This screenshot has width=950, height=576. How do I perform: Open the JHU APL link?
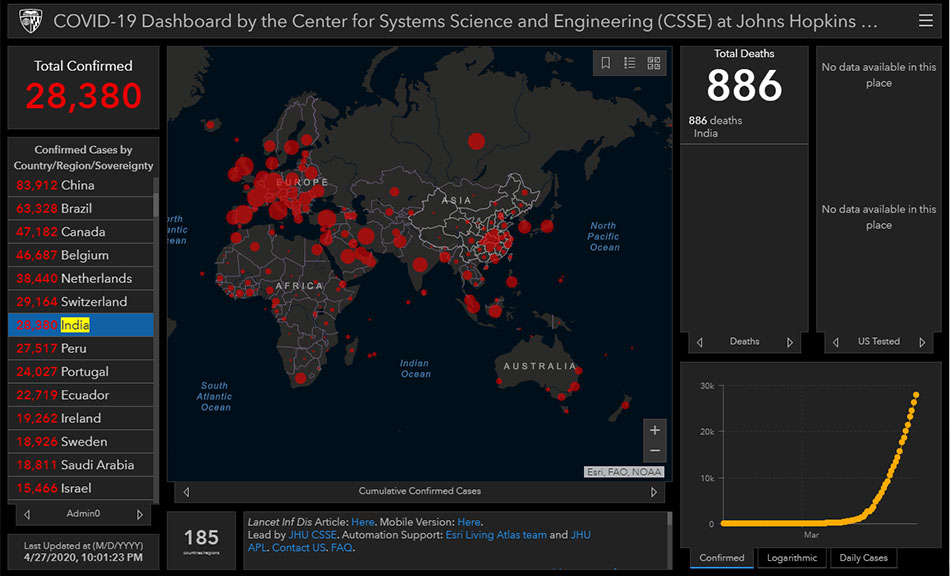[579, 535]
